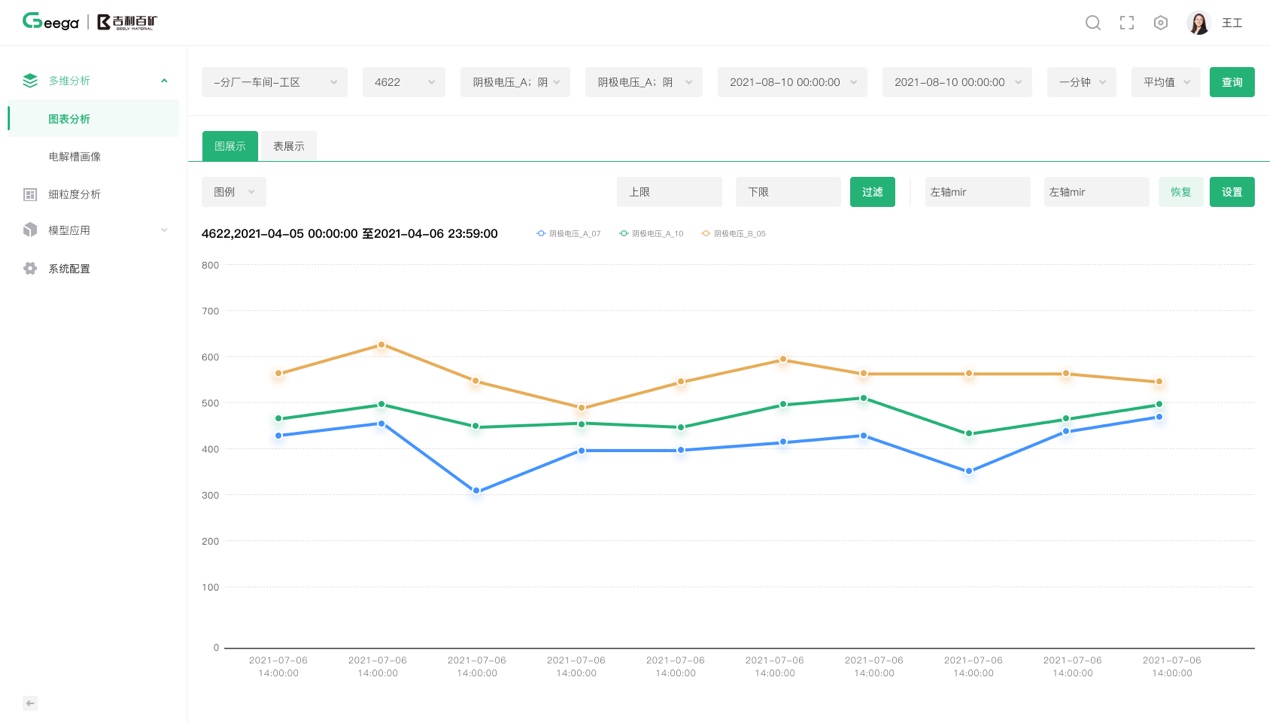Open the 一分厂一车间-工区 dropdown
Image resolution: width=1270 pixels, height=723 pixels.
click(274, 82)
